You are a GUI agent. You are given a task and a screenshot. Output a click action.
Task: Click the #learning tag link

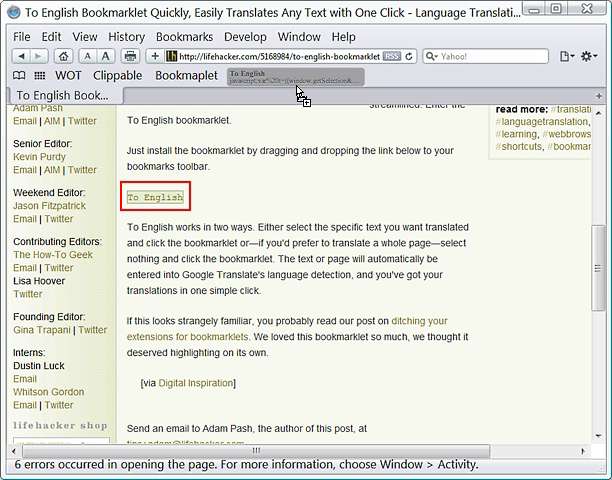coord(516,134)
